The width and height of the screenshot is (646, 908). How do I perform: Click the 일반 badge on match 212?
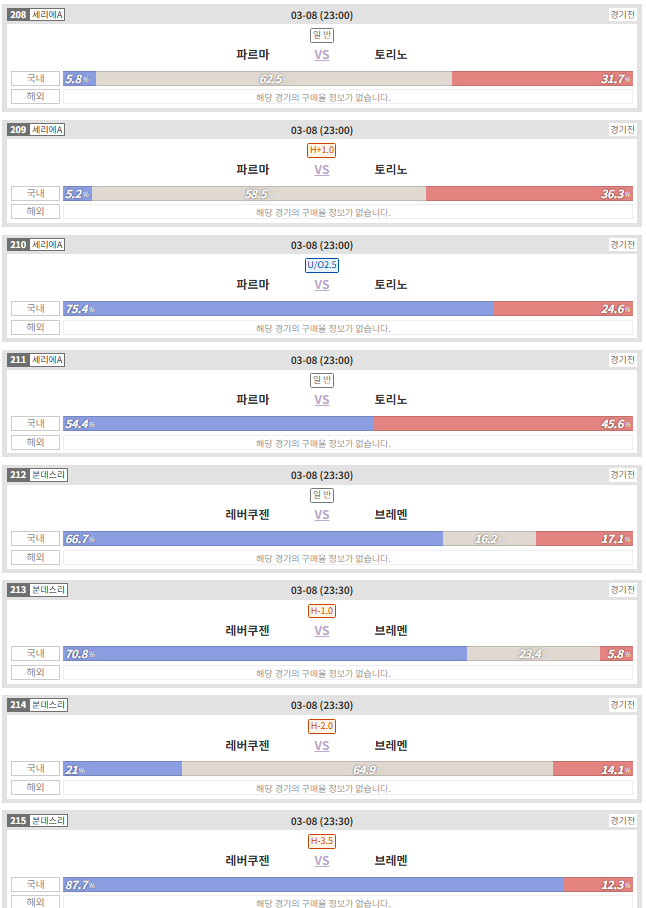(x=322, y=495)
